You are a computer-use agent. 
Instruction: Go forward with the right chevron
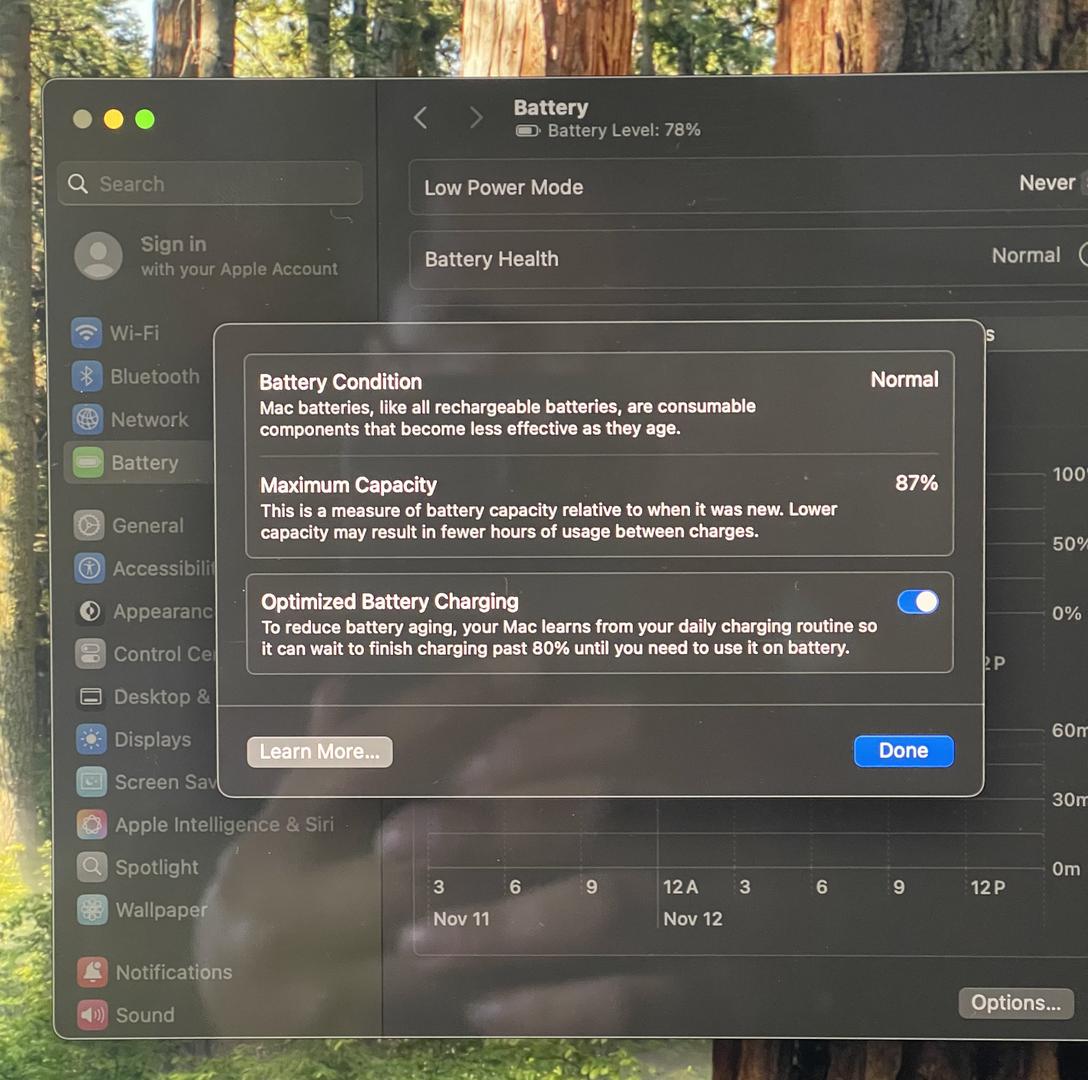(x=476, y=117)
